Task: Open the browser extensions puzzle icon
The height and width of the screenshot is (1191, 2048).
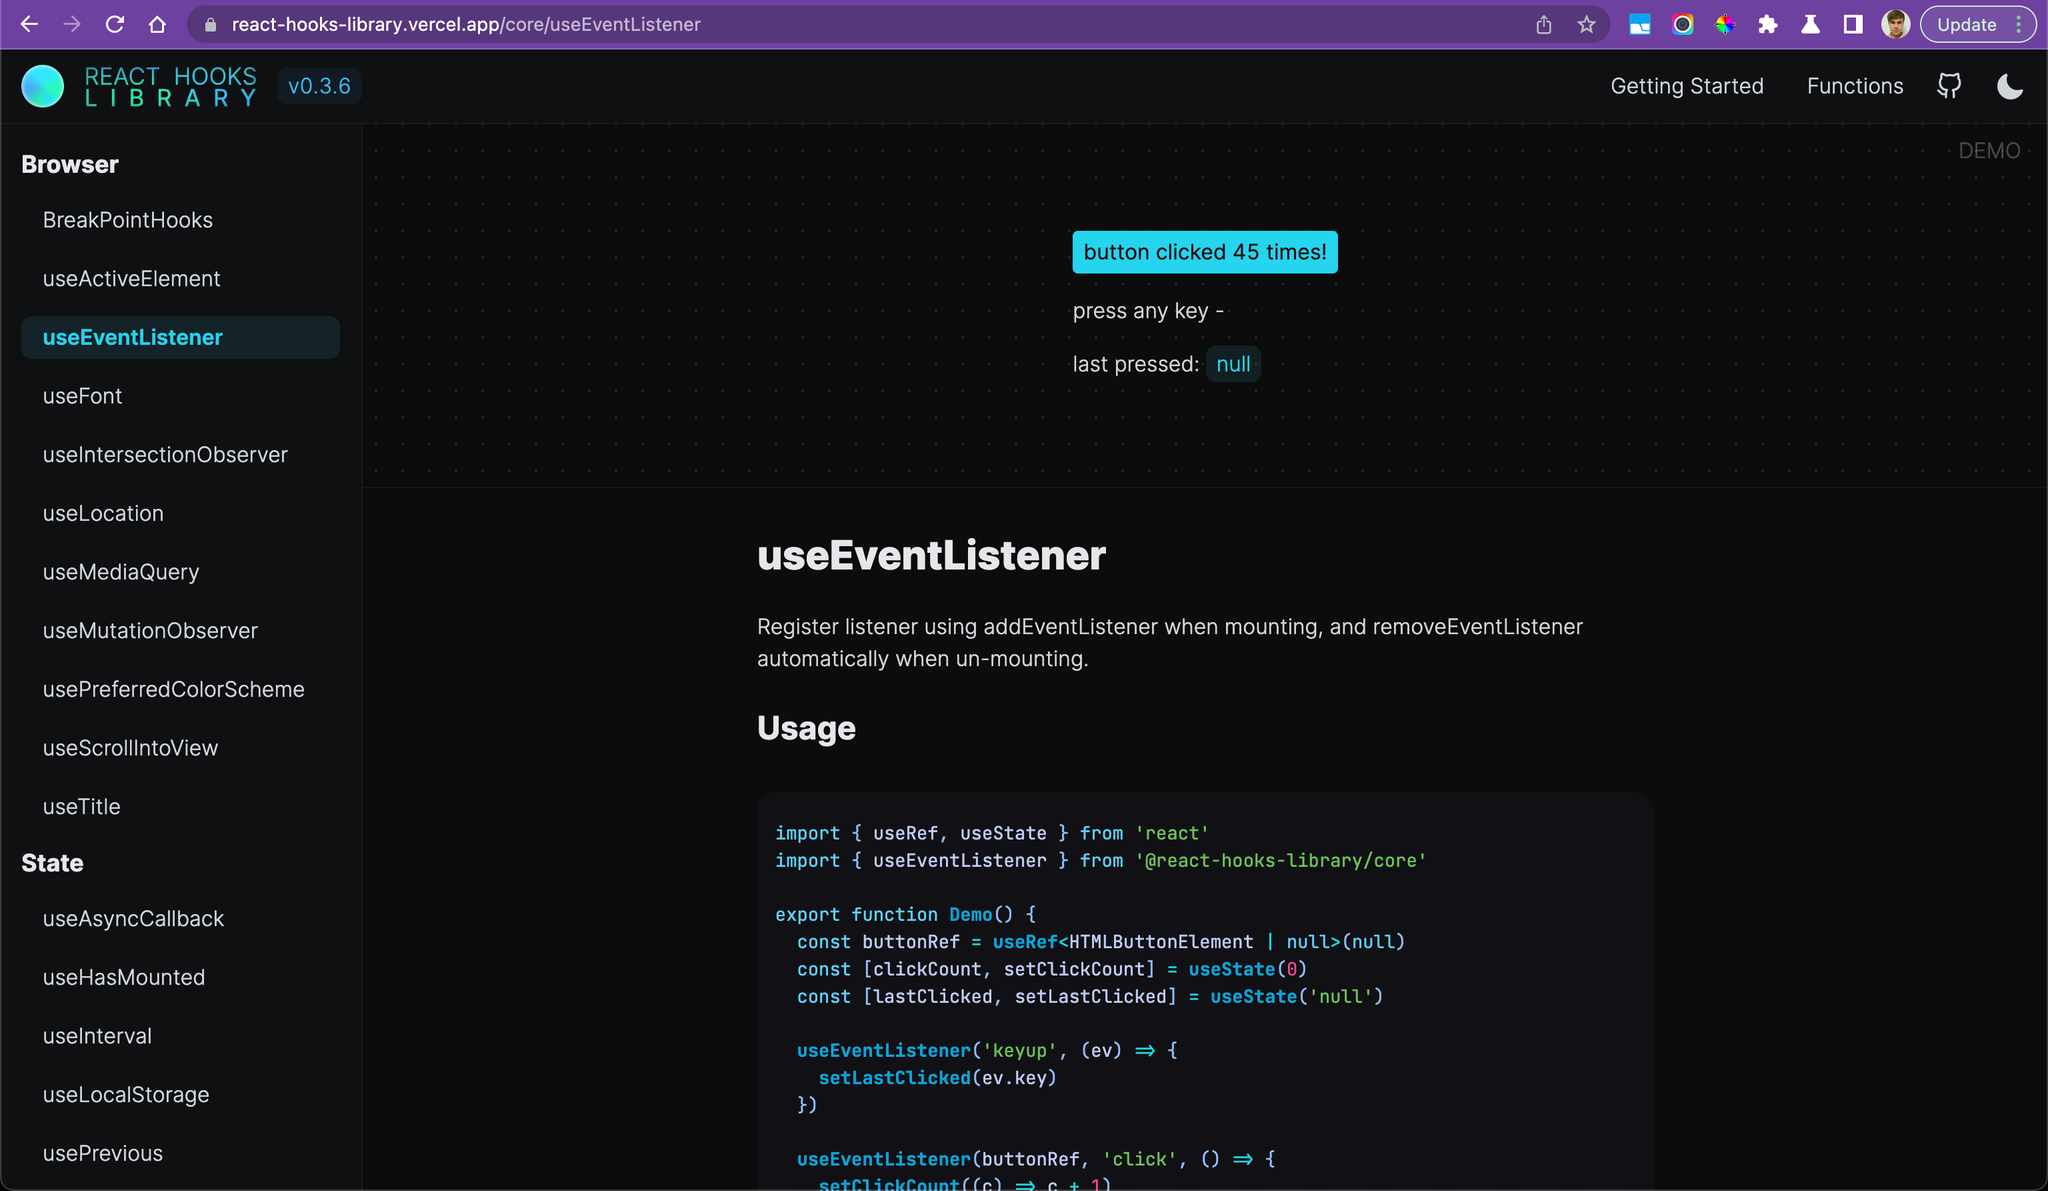Action: [1768, 24]
